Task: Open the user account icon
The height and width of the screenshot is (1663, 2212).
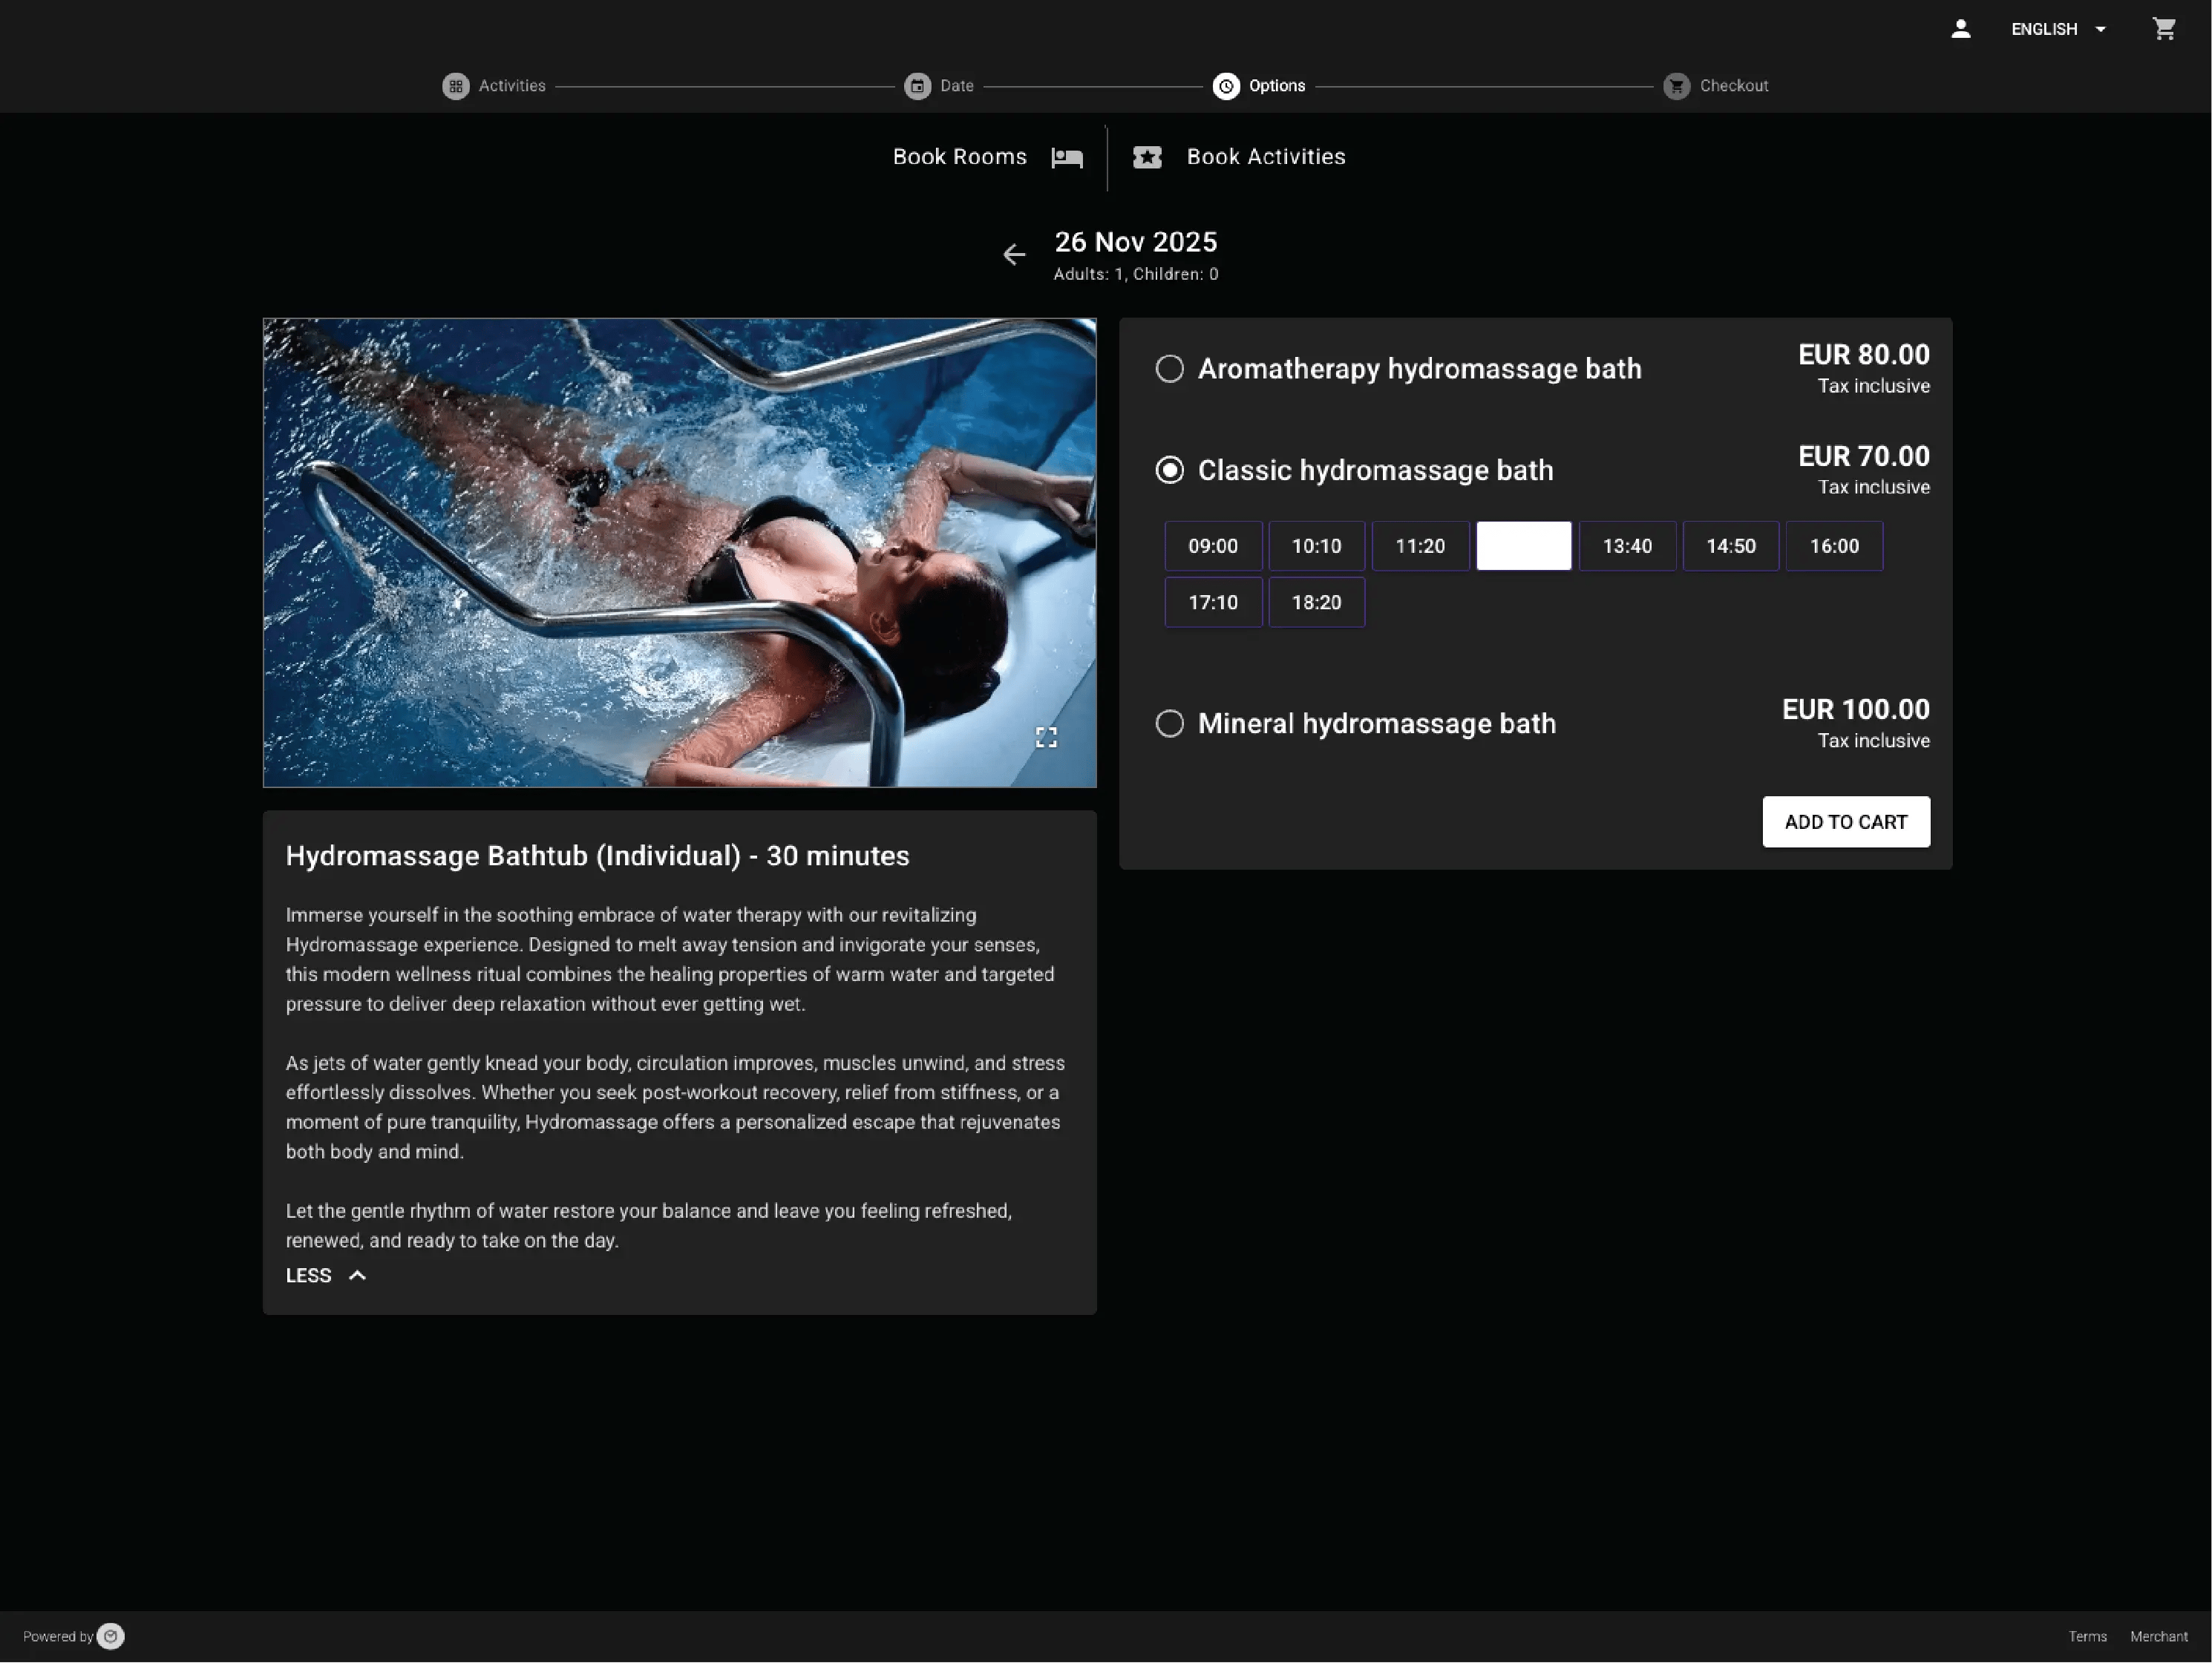Action: click(x=1960, y=29)
